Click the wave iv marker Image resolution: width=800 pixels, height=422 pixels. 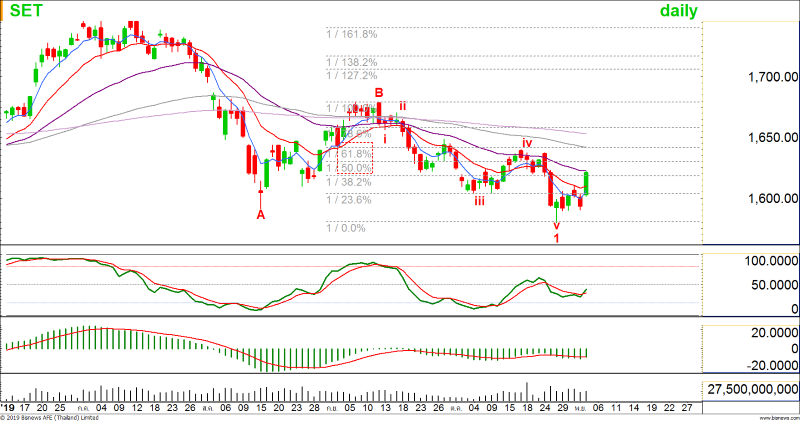[x=525, y=144]
